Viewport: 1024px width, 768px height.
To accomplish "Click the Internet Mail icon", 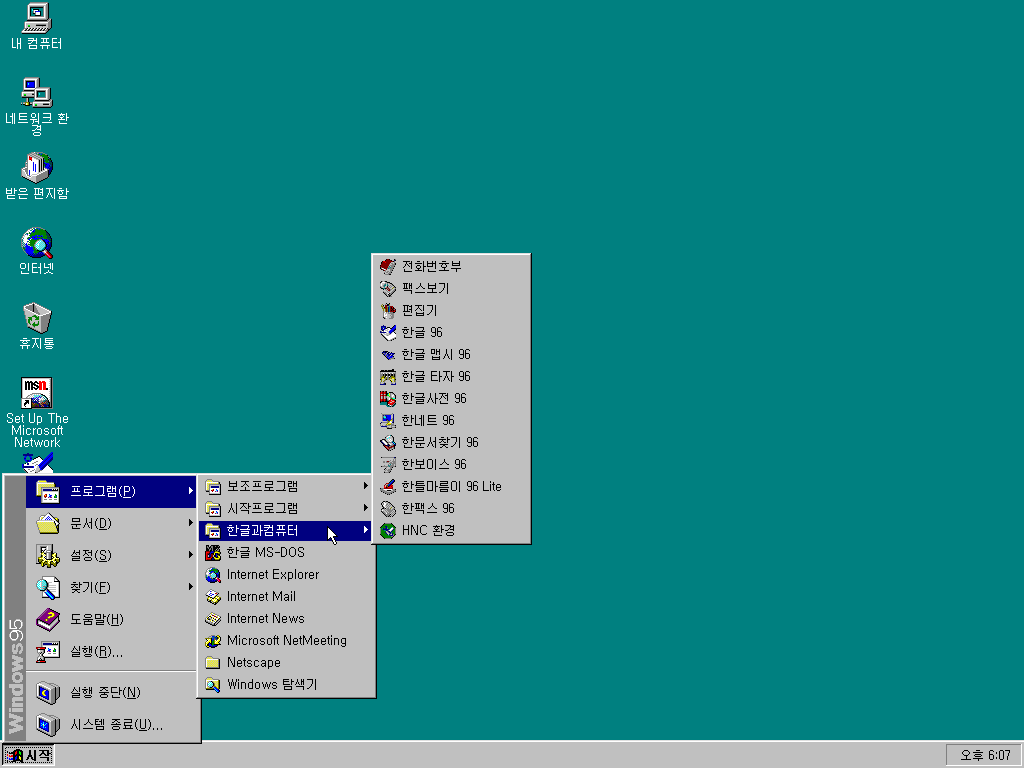I will (213, 596).
